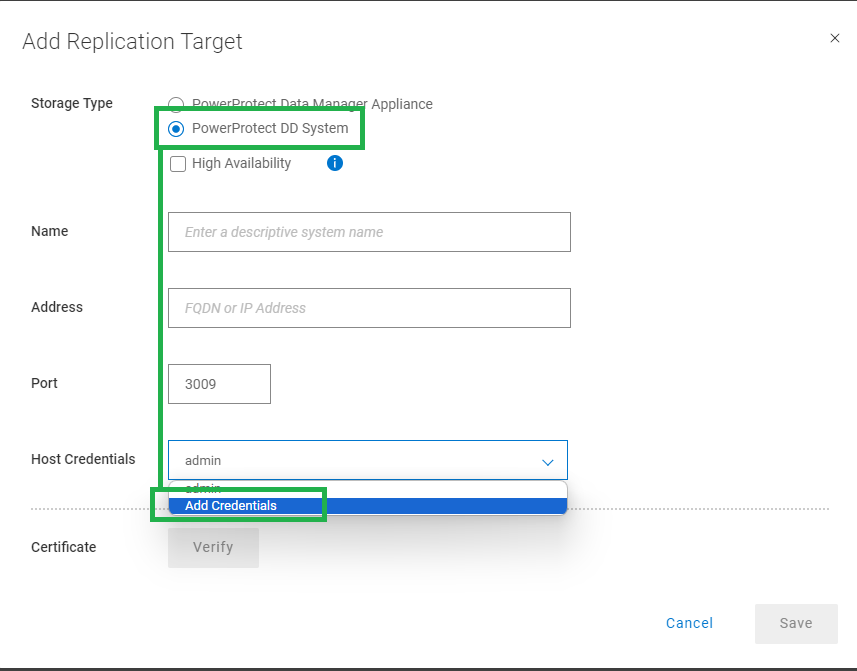Enable the High Availability checkbox

coord(177,163)
